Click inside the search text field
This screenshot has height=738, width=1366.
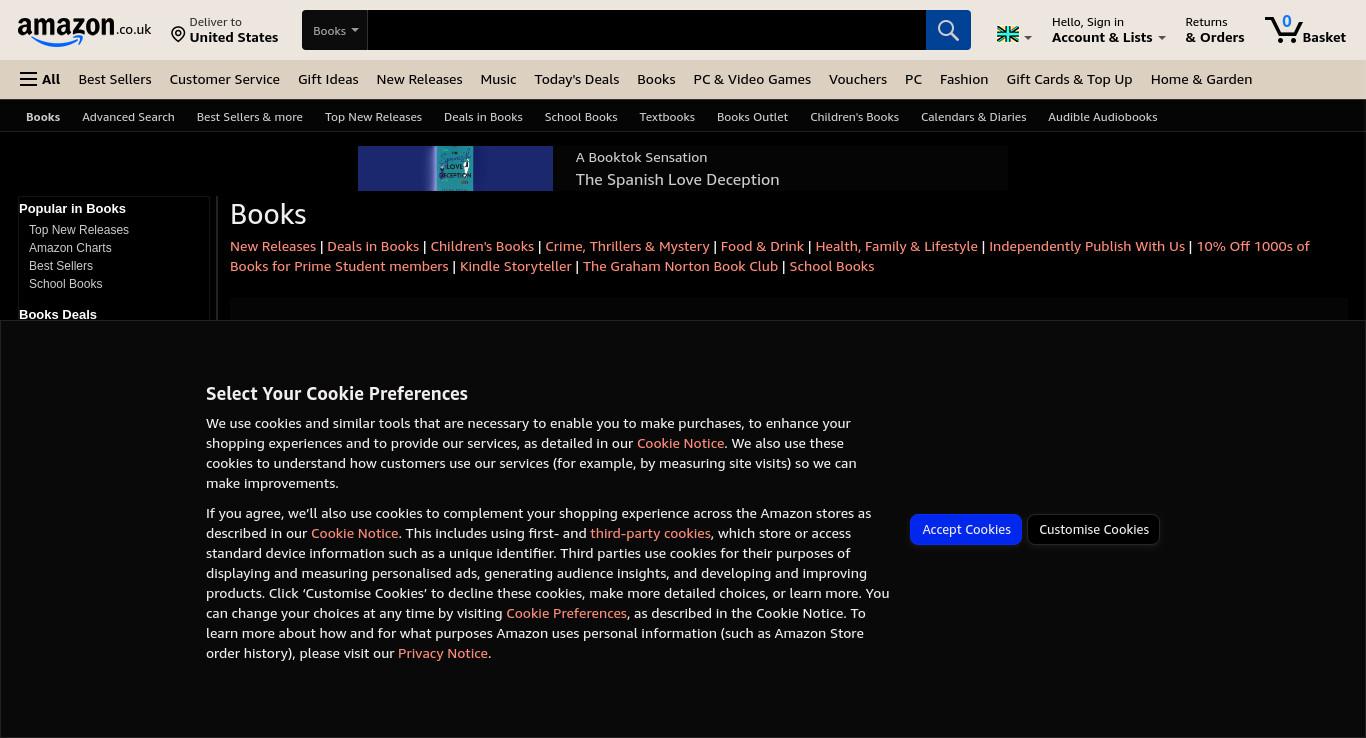pos(646,30)
